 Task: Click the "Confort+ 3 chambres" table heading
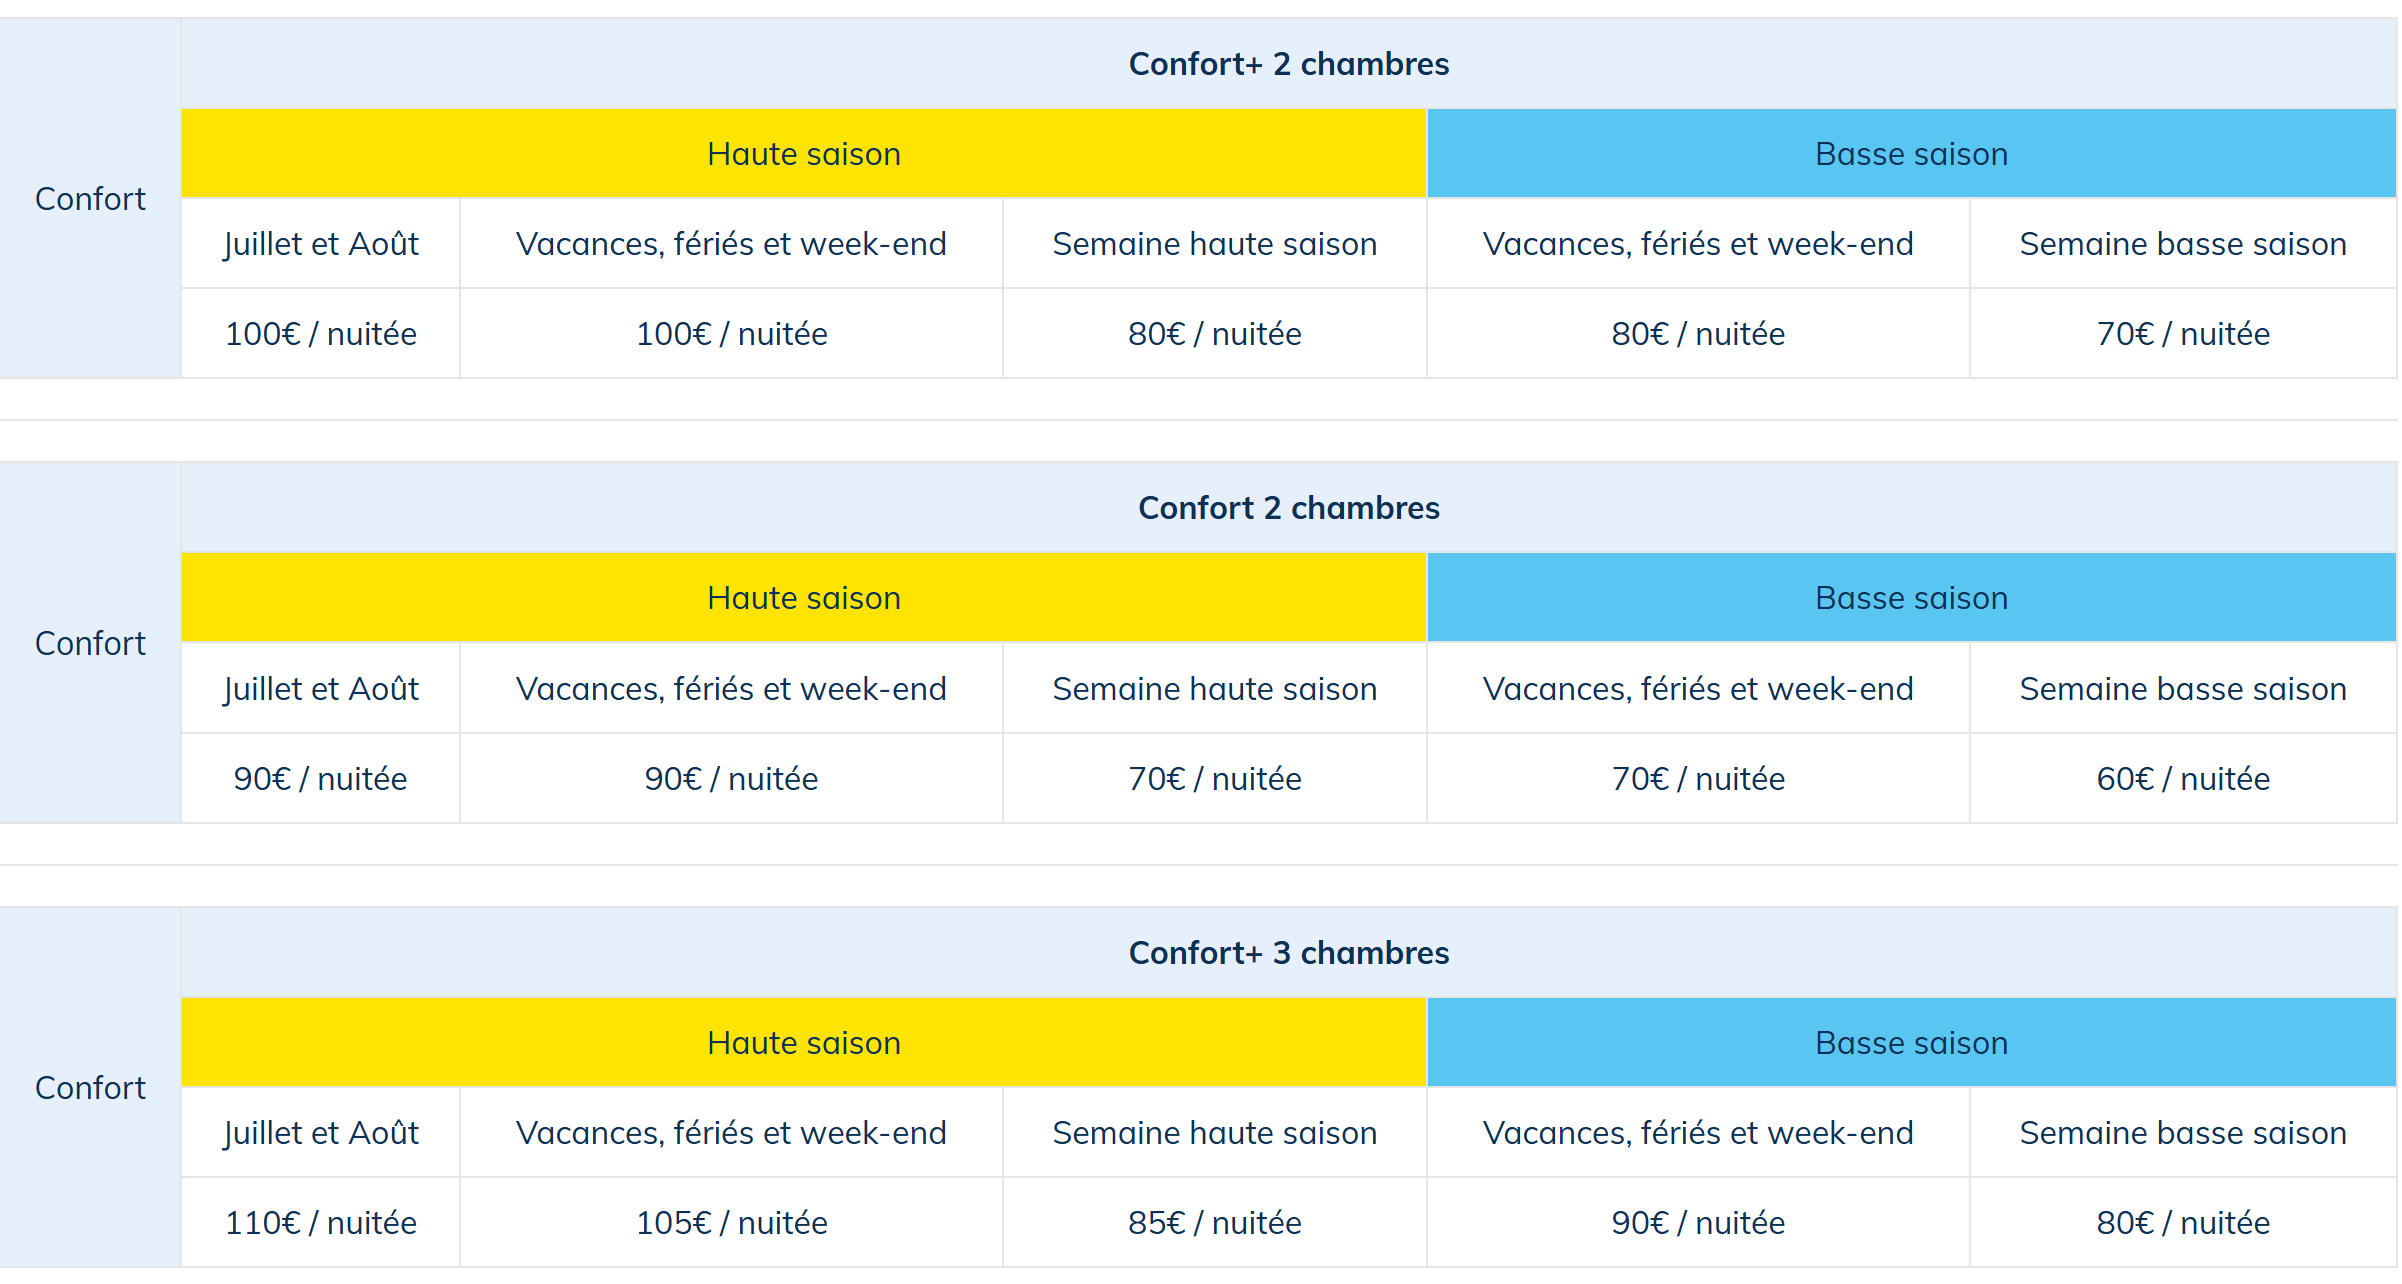tap(1288, 953)
